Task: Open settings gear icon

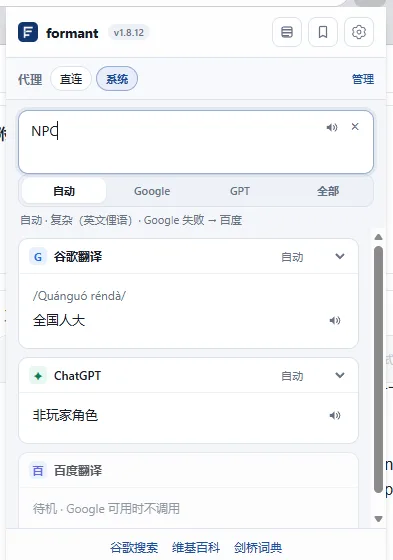Action: pyautogui.click(x=359, y=32)
